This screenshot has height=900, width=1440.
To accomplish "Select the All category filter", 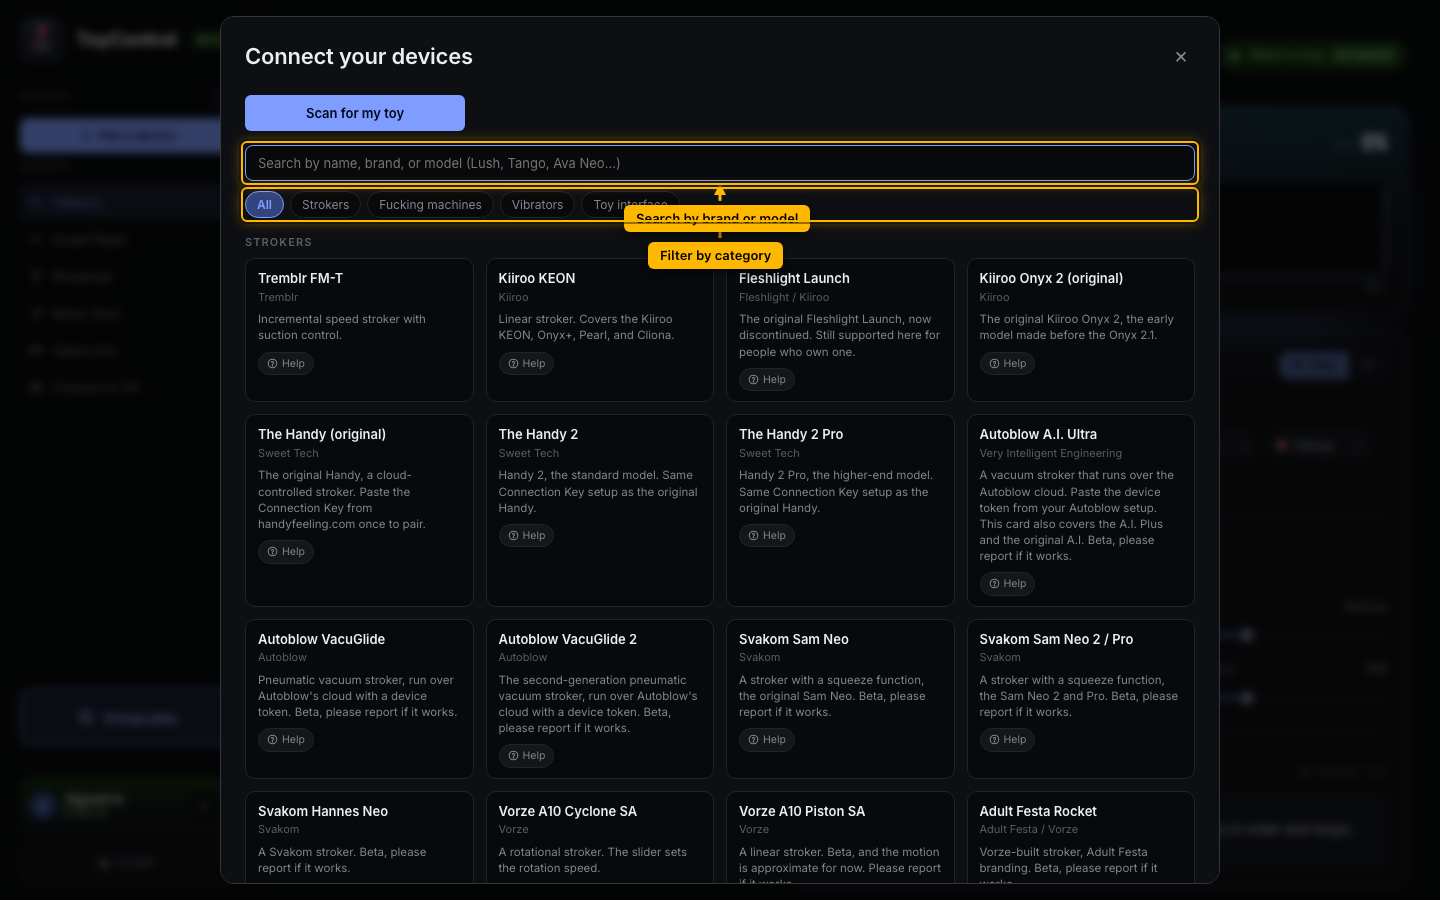I will (x=264, y=205).
